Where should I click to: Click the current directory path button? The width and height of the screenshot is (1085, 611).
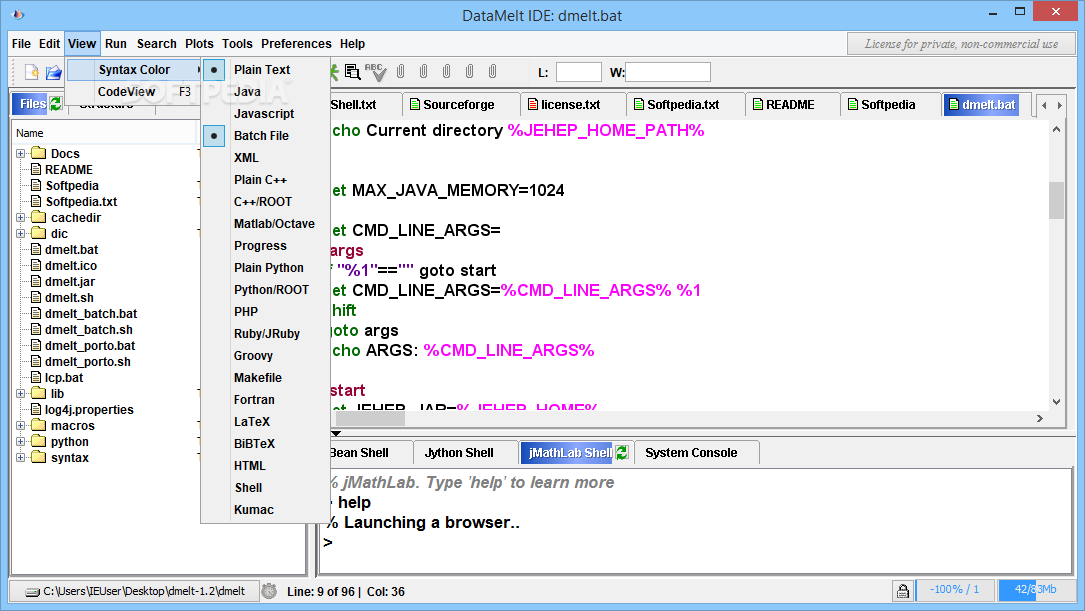tap(134, 591)
